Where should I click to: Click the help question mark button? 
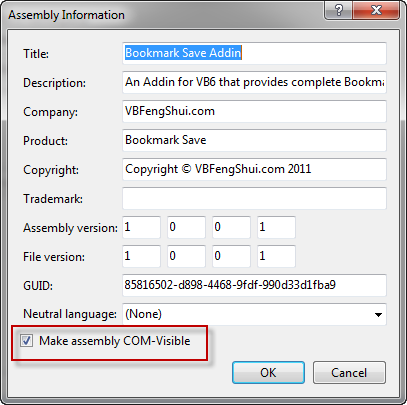(338, 10)
